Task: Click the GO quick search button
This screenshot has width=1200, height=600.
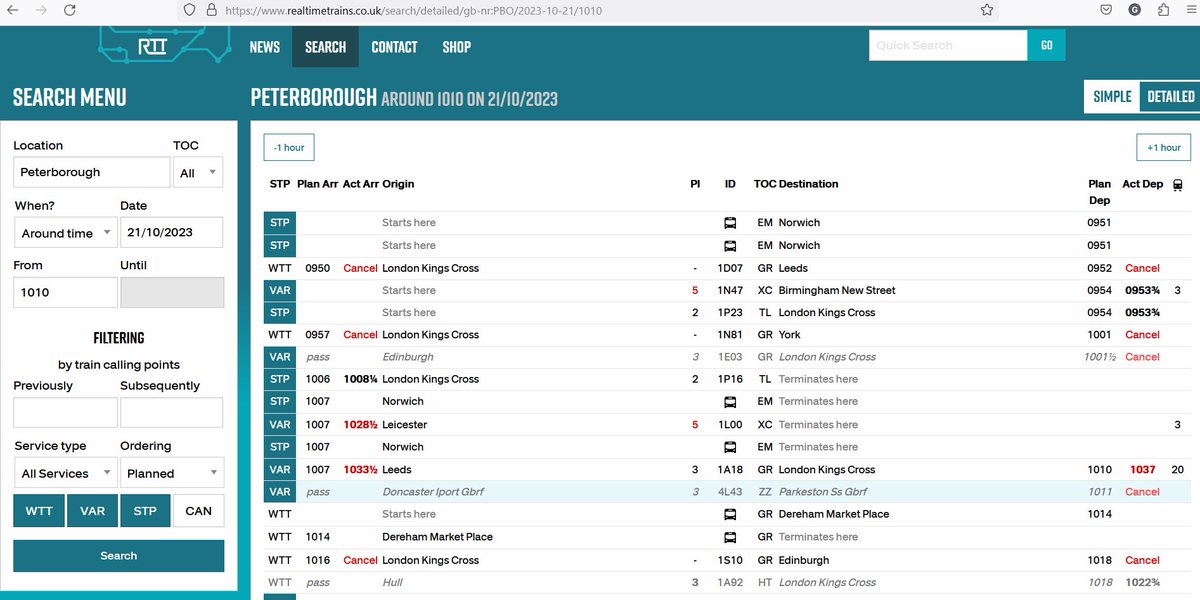Action: coord(1046,45)
